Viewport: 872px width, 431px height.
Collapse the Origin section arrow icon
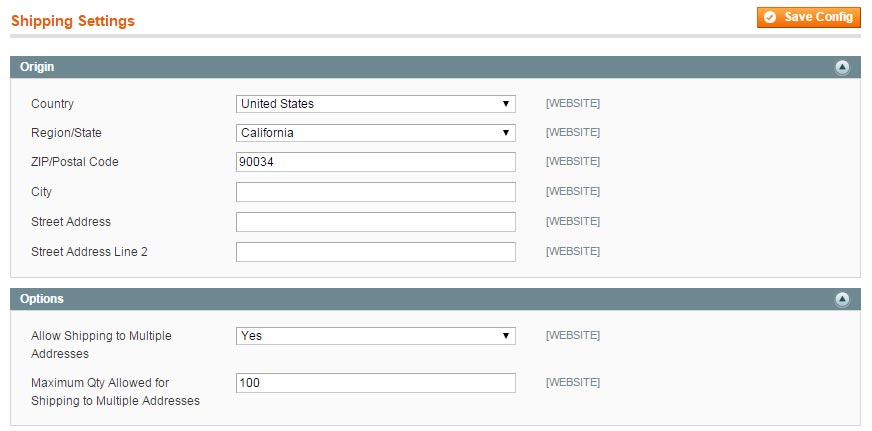coord(843,67)
